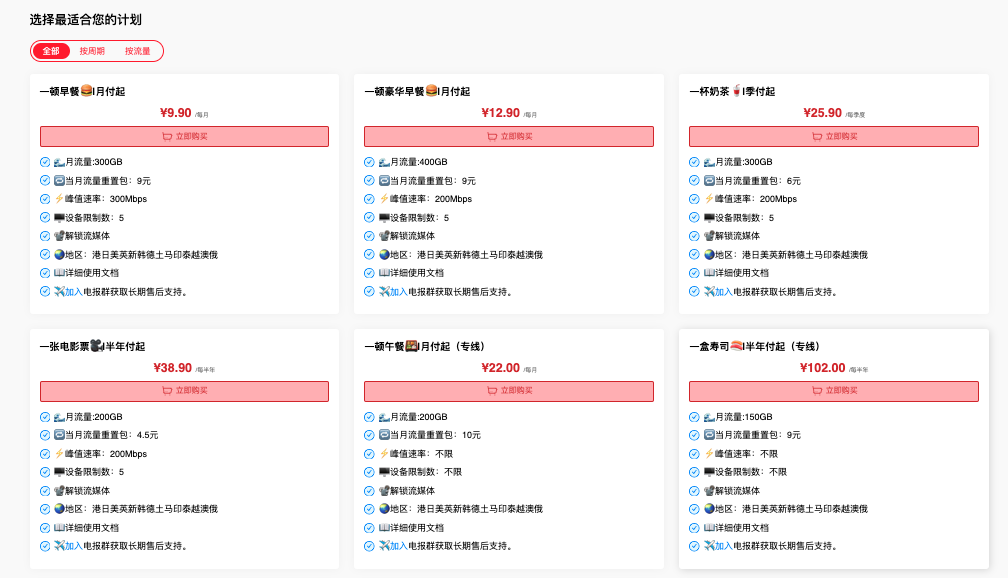Click wave icon beside 月流量:150GB
Viewport: 1008px width, 578px height.
coord(709,417)
